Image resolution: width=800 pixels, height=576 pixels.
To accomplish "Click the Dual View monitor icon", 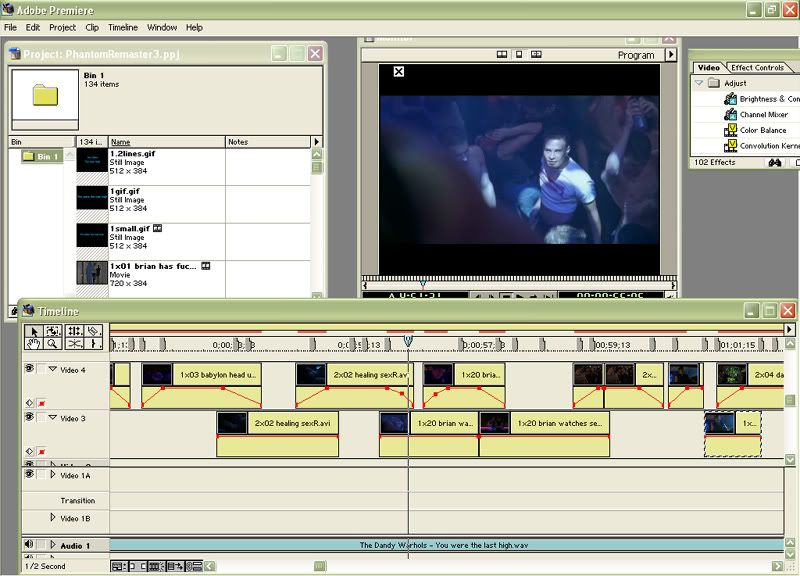I will (502, 54).
